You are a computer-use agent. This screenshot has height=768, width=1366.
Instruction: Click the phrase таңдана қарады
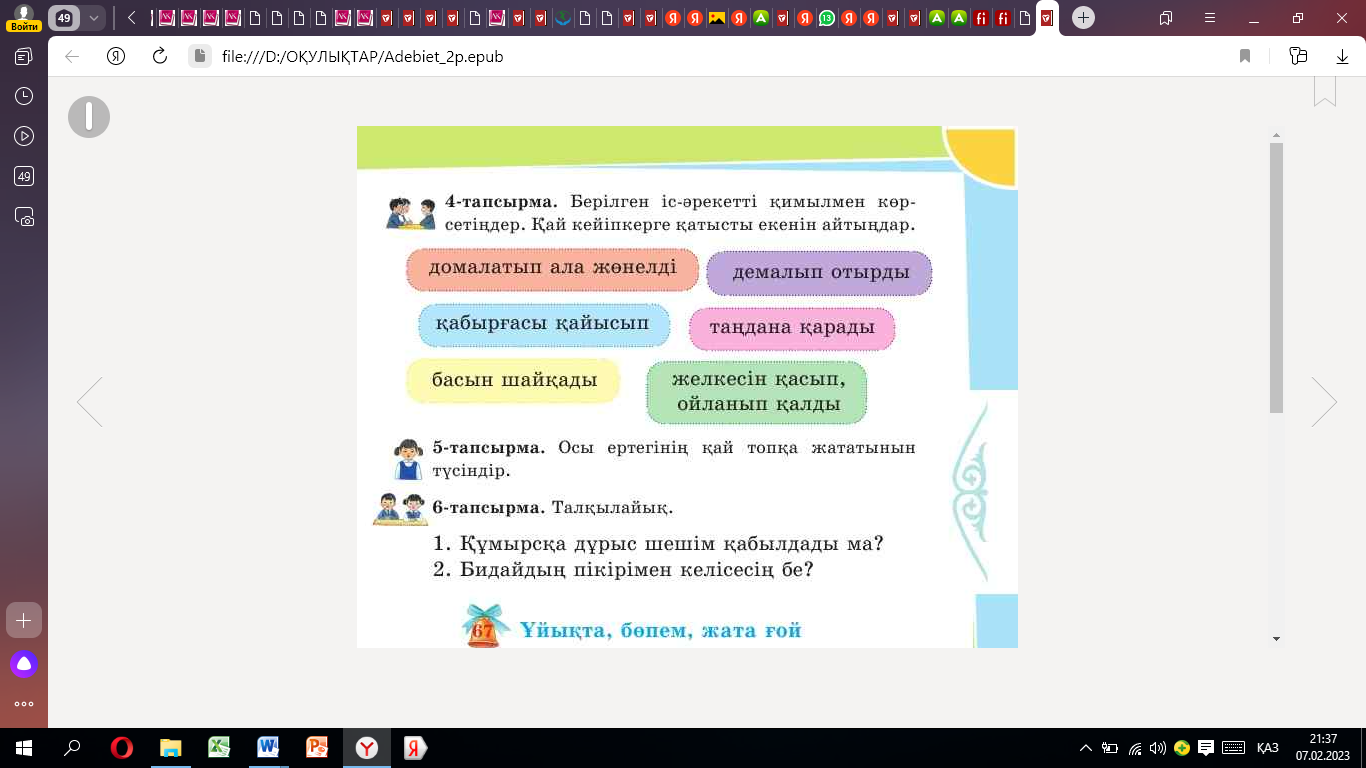(x=792, y=328)
